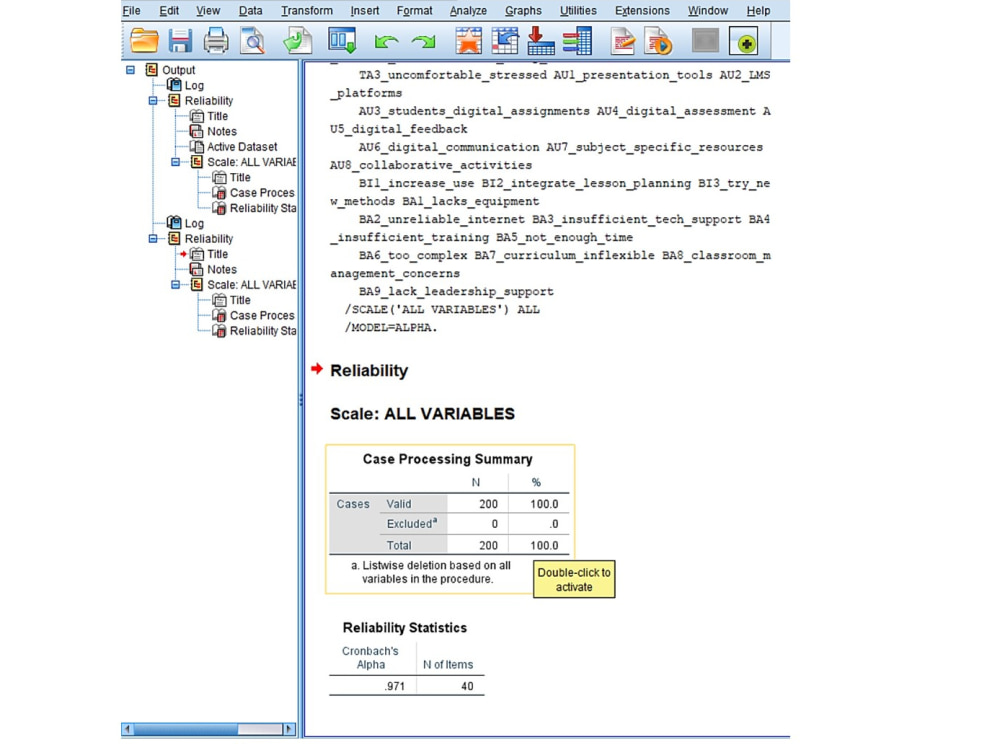Click the Cronbach's Alpha column header
This screenshot has width=1000, height=750.
click(371, 658)
